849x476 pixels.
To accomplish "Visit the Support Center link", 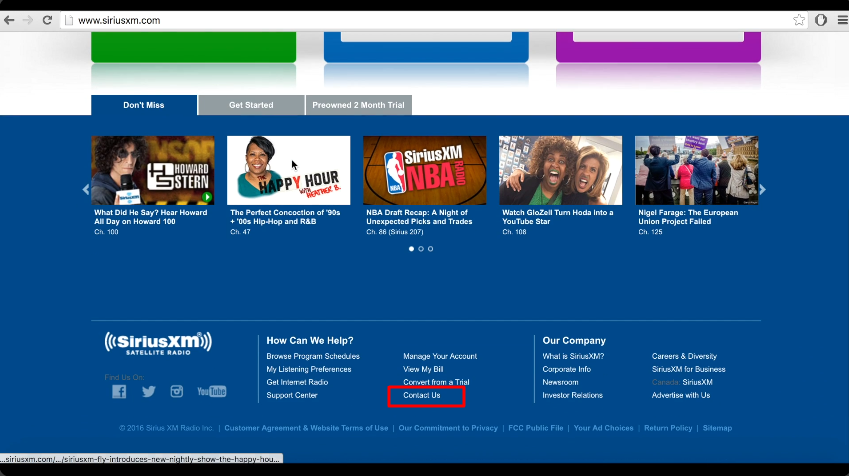I will [292, 395].
